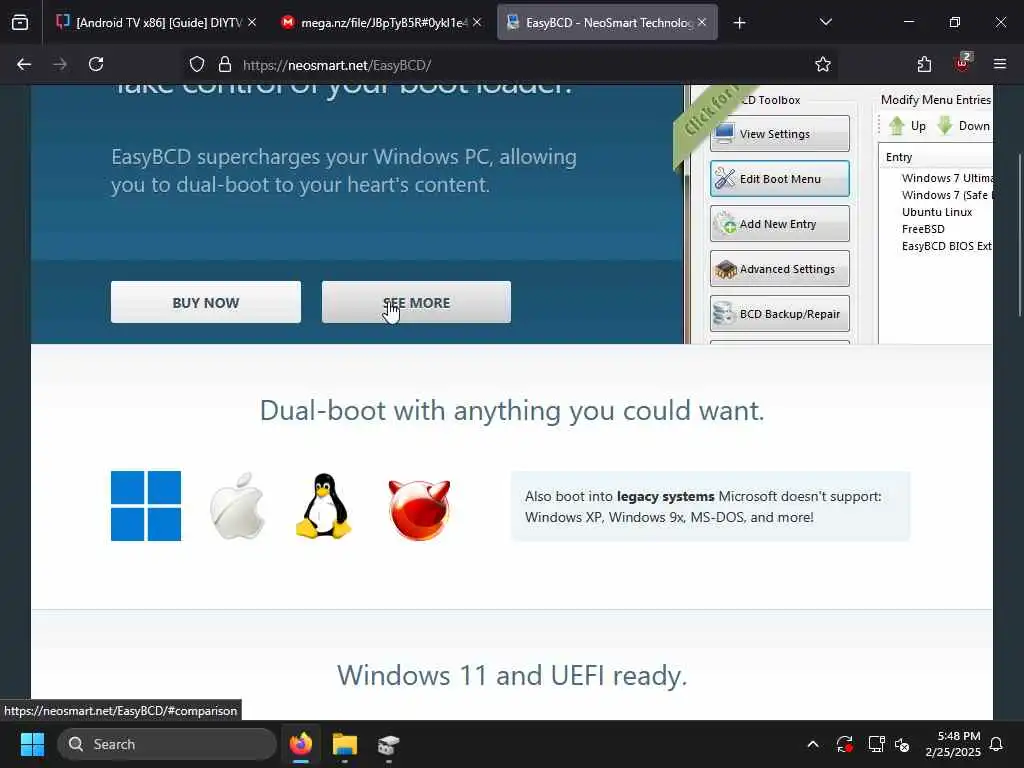Open the tracking protection shield icon
The width and height of the screenshot is (1024, 768).
197,64
